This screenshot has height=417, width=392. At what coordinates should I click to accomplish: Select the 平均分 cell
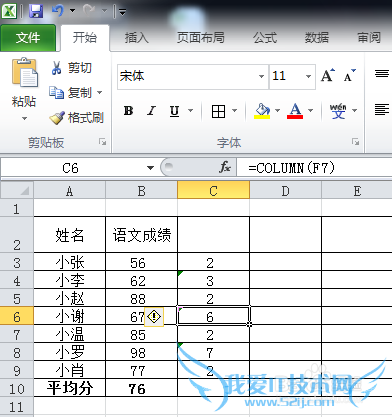[x=70, y=388]
